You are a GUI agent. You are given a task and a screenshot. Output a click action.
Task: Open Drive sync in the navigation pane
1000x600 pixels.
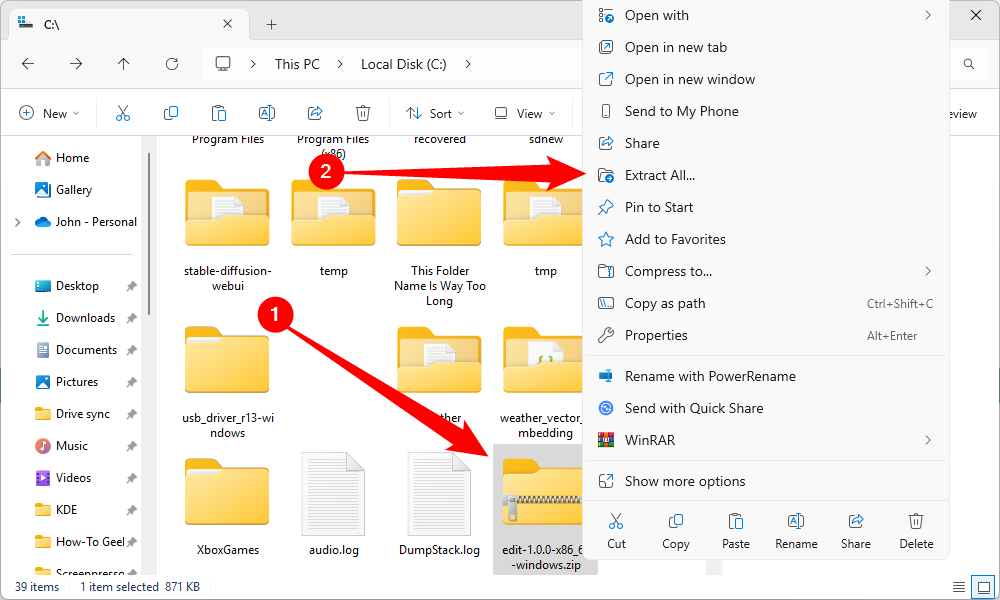[72, 414]
